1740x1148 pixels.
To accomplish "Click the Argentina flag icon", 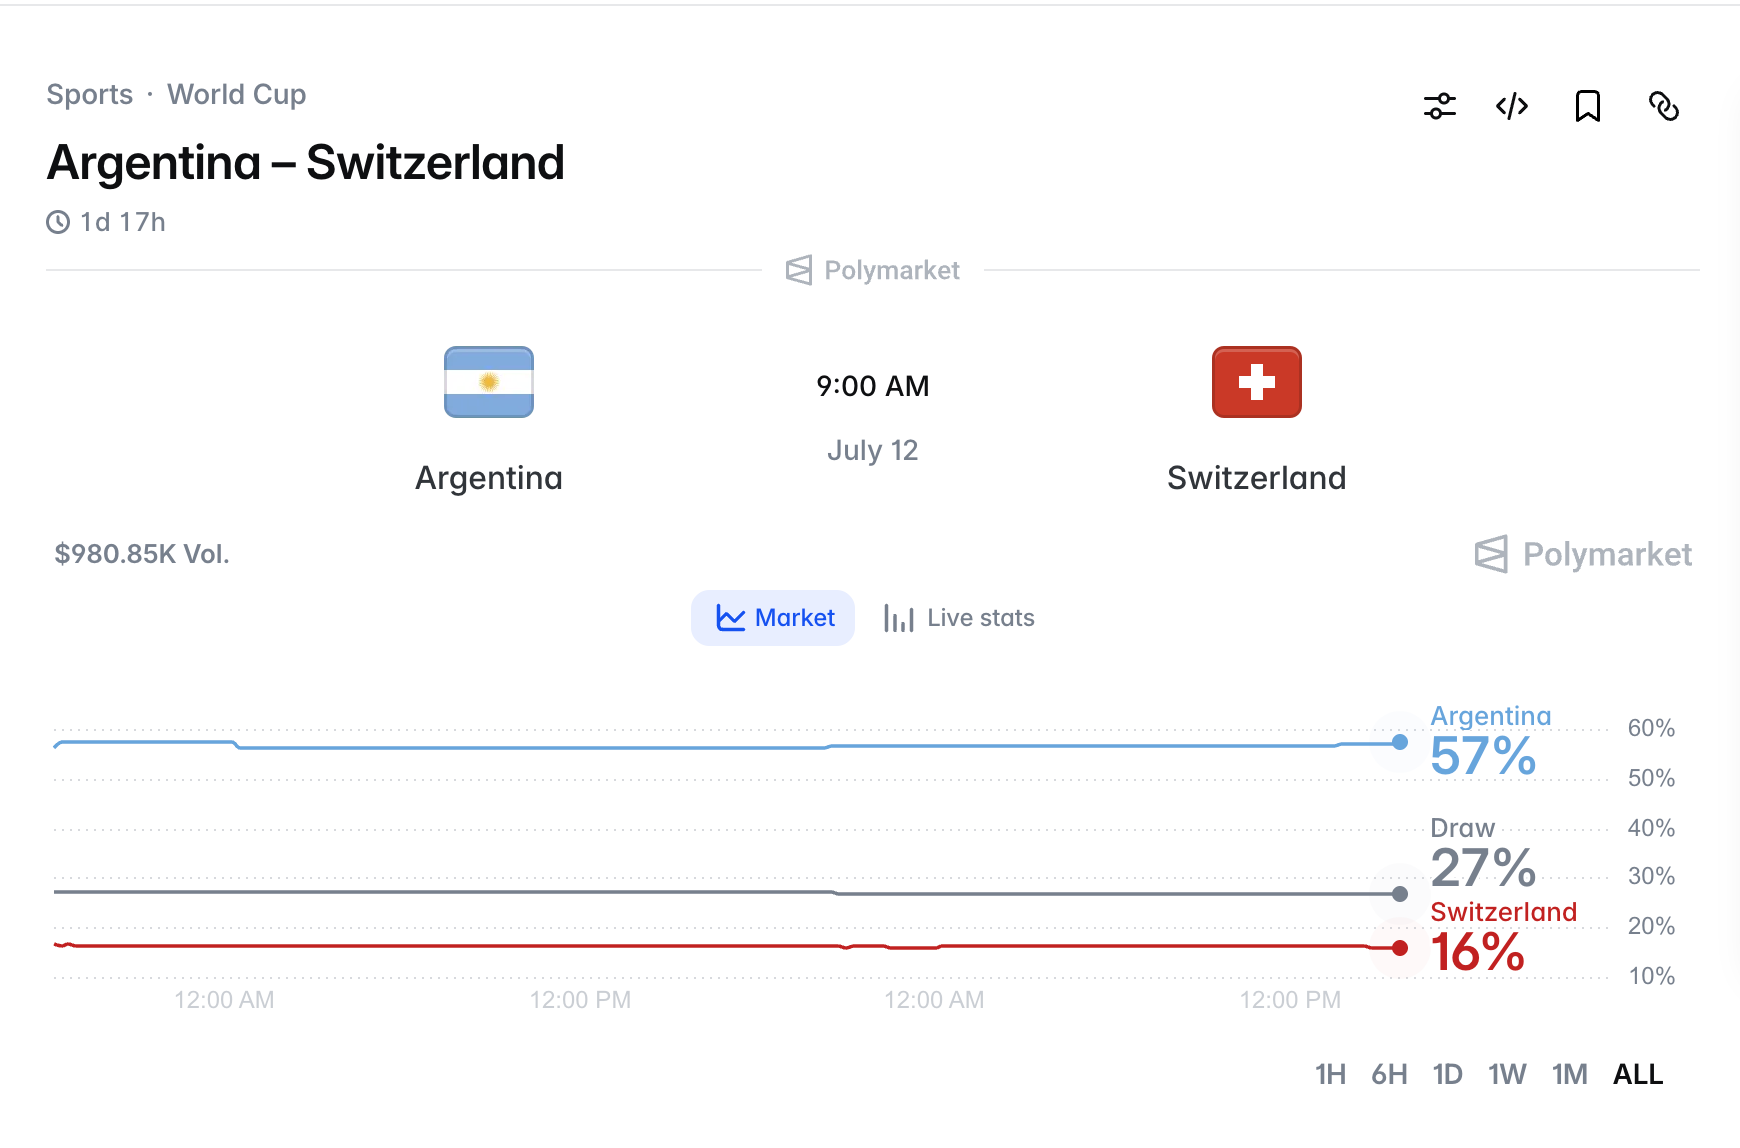I will pos(489,382).
